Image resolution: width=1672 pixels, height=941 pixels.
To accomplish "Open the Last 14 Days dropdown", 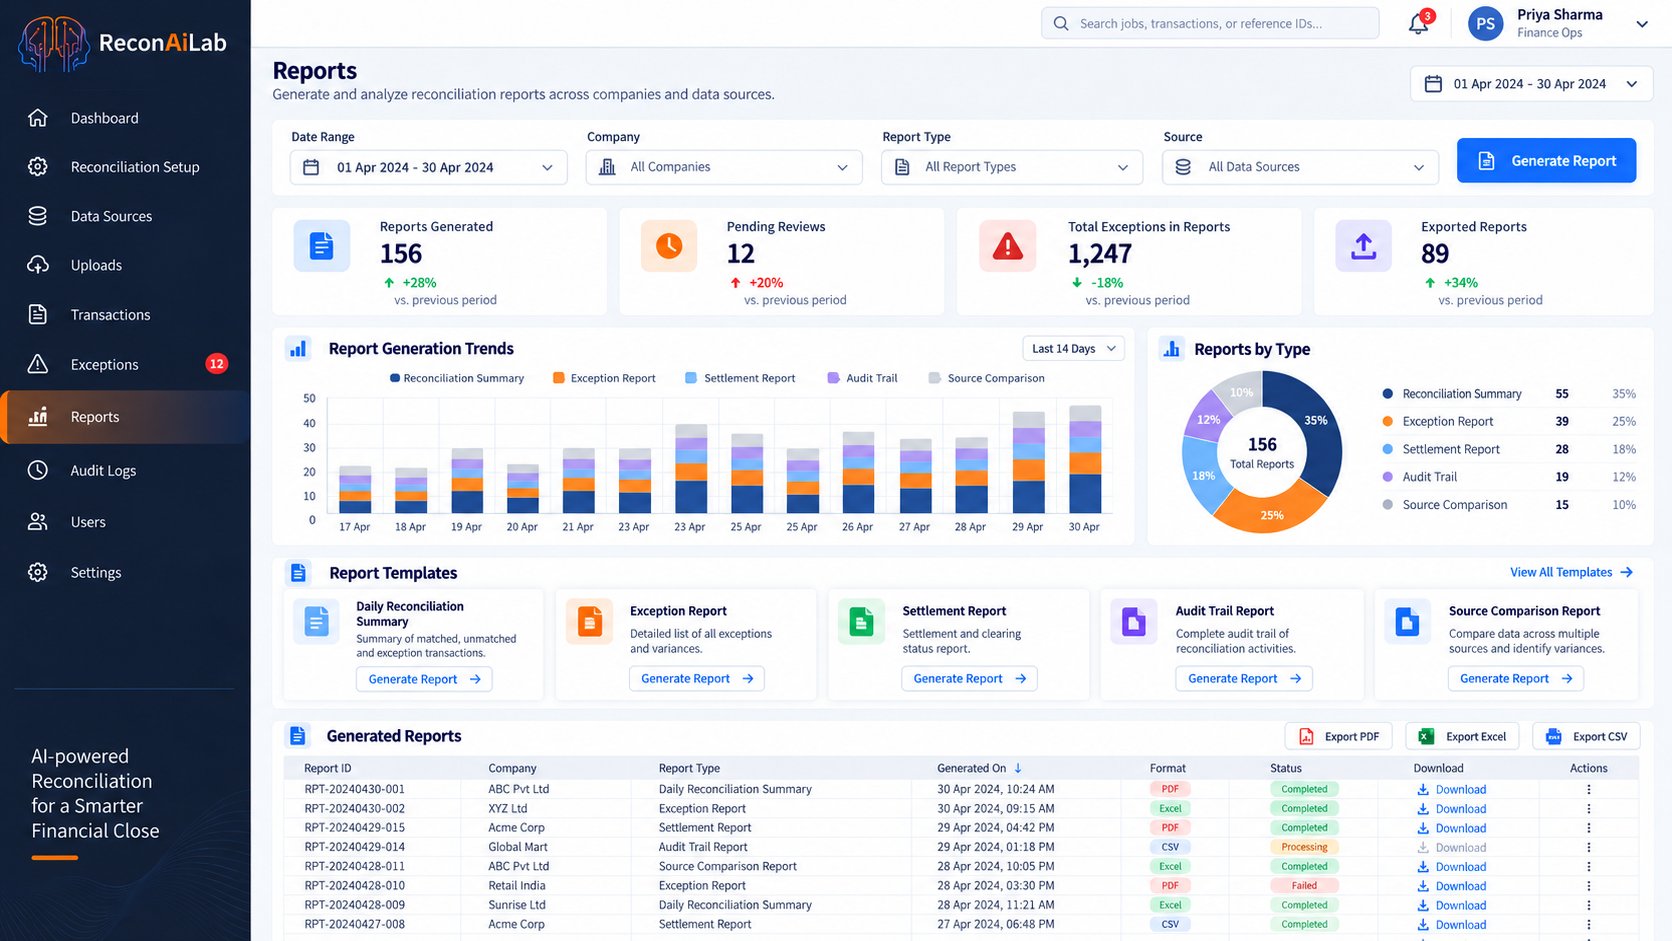I will [1073, 349].
